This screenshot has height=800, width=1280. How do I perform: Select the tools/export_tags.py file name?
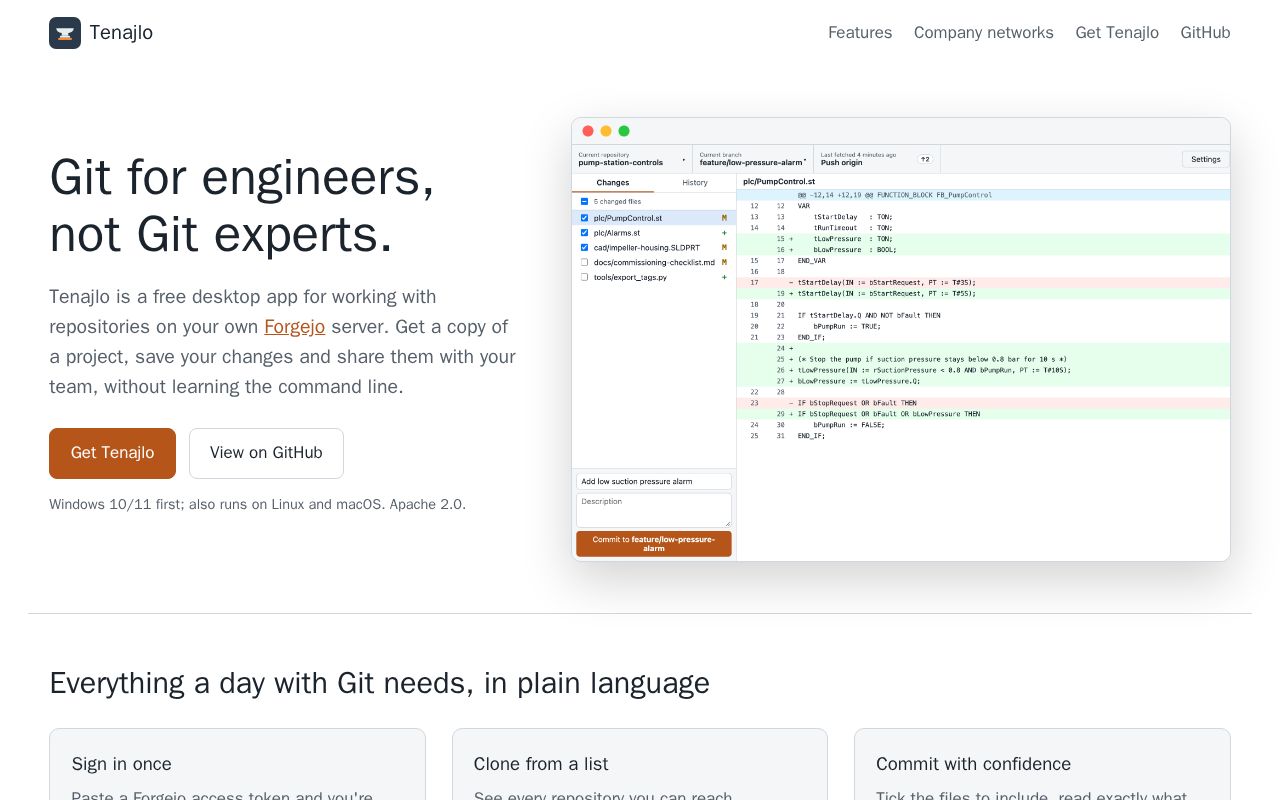[630, 277]
